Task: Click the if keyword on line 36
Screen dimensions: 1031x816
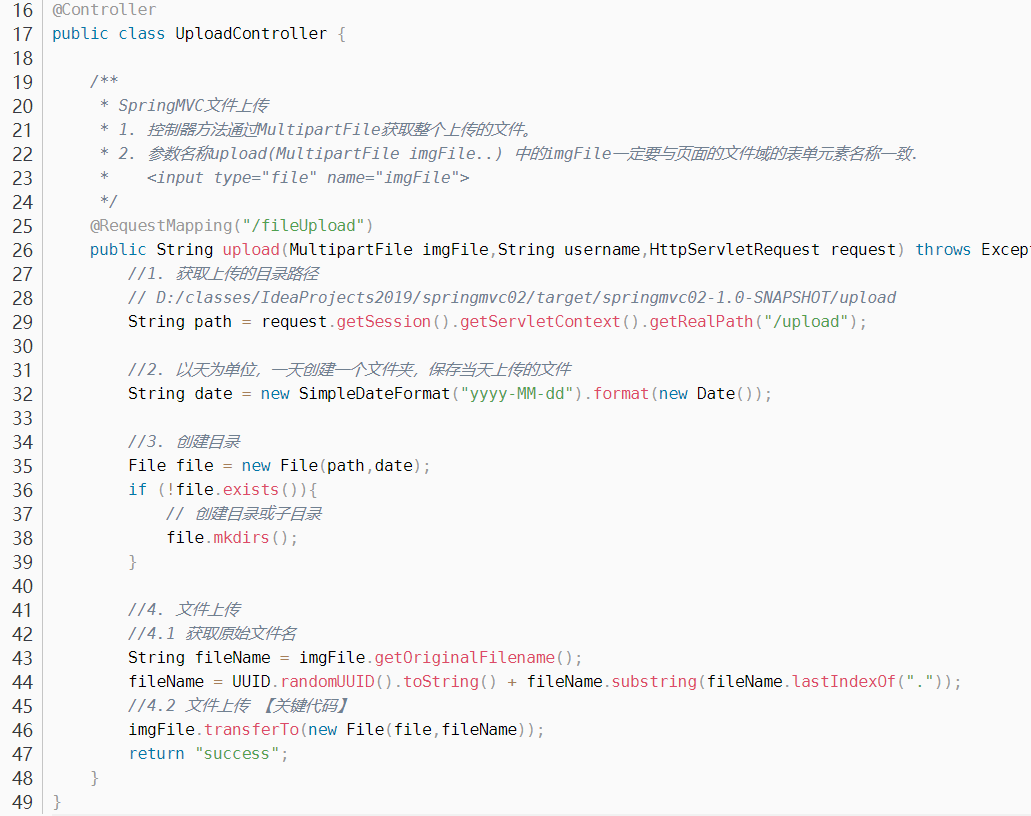Action: (137, 490)
